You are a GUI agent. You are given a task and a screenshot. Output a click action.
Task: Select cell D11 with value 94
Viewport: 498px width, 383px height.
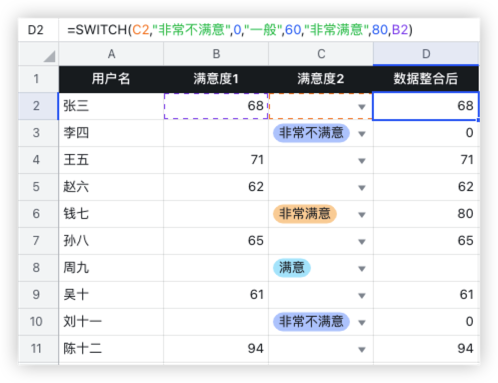coord(426,349)
